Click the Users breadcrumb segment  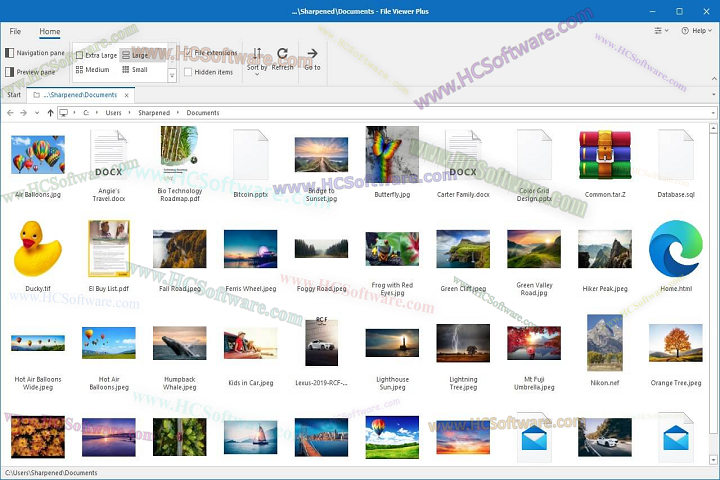[x=113, y=113]
